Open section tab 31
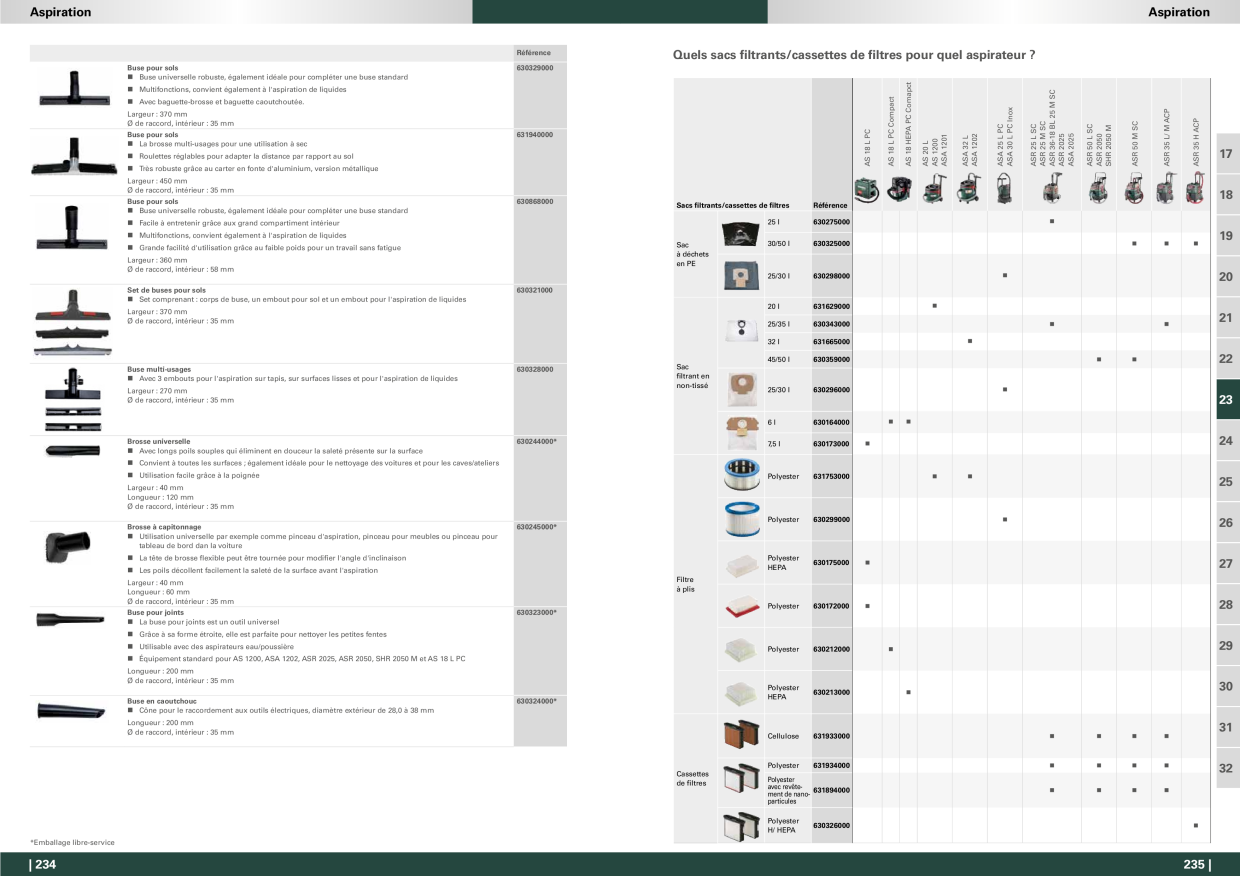This screenshot has height=876, width=1240. click(x=1226, y=728)
